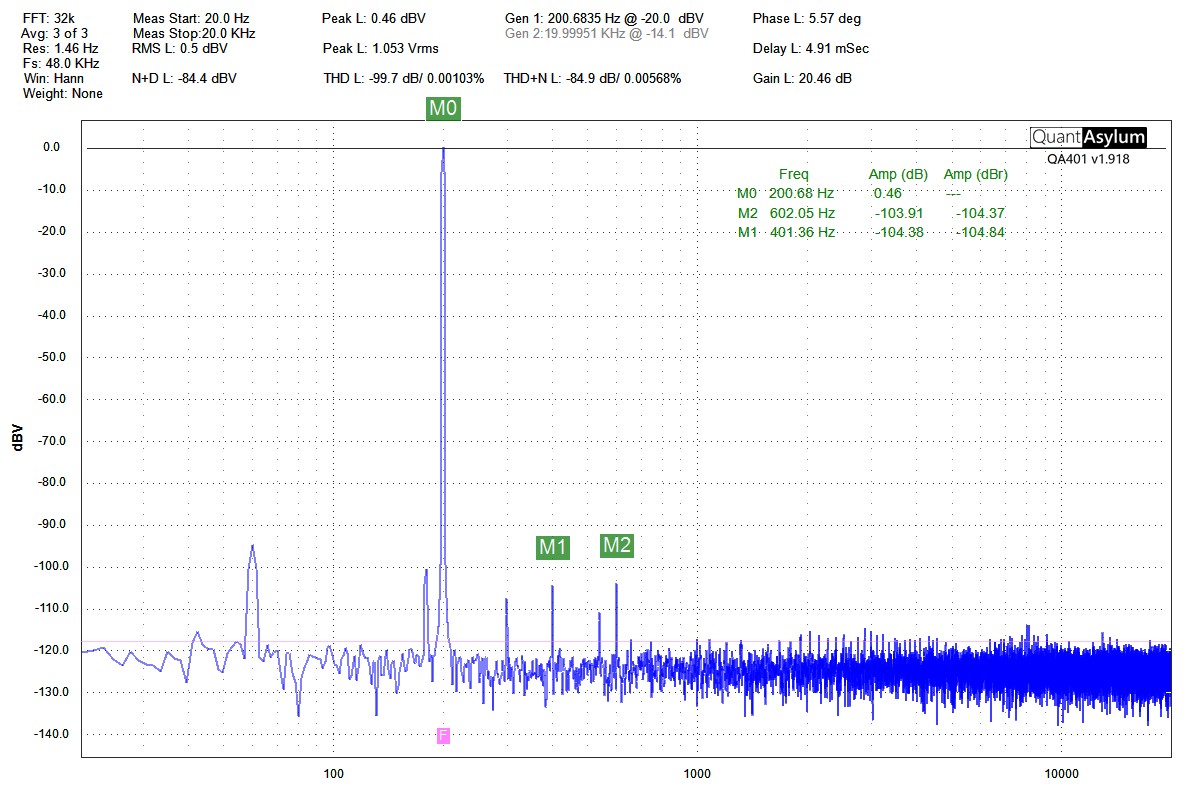Click the Gen 1 generator readout
This screenshot has height=791, width=1200.
click(605, 18)
